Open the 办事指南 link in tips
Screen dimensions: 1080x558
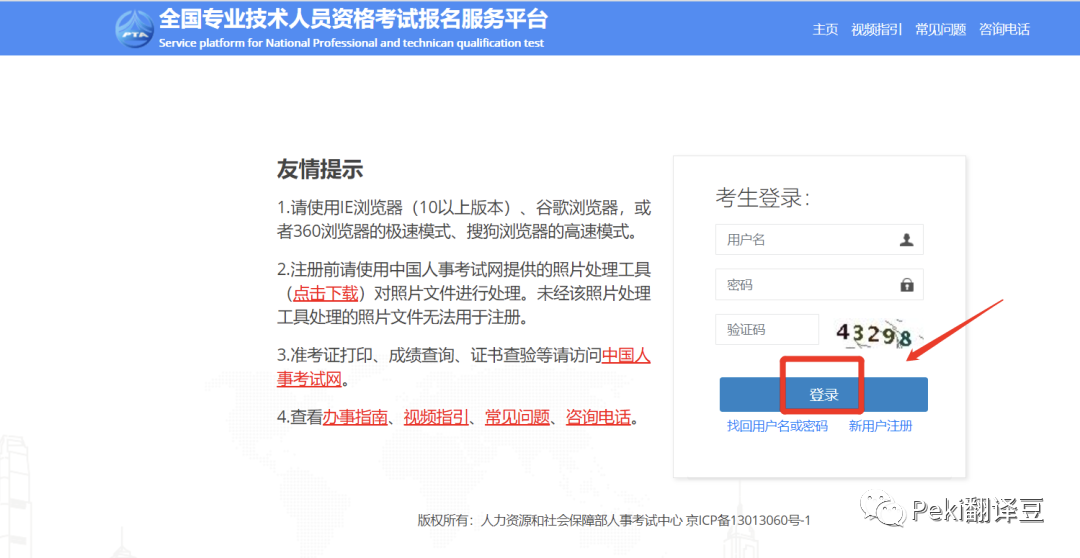(x=355, y=417)
